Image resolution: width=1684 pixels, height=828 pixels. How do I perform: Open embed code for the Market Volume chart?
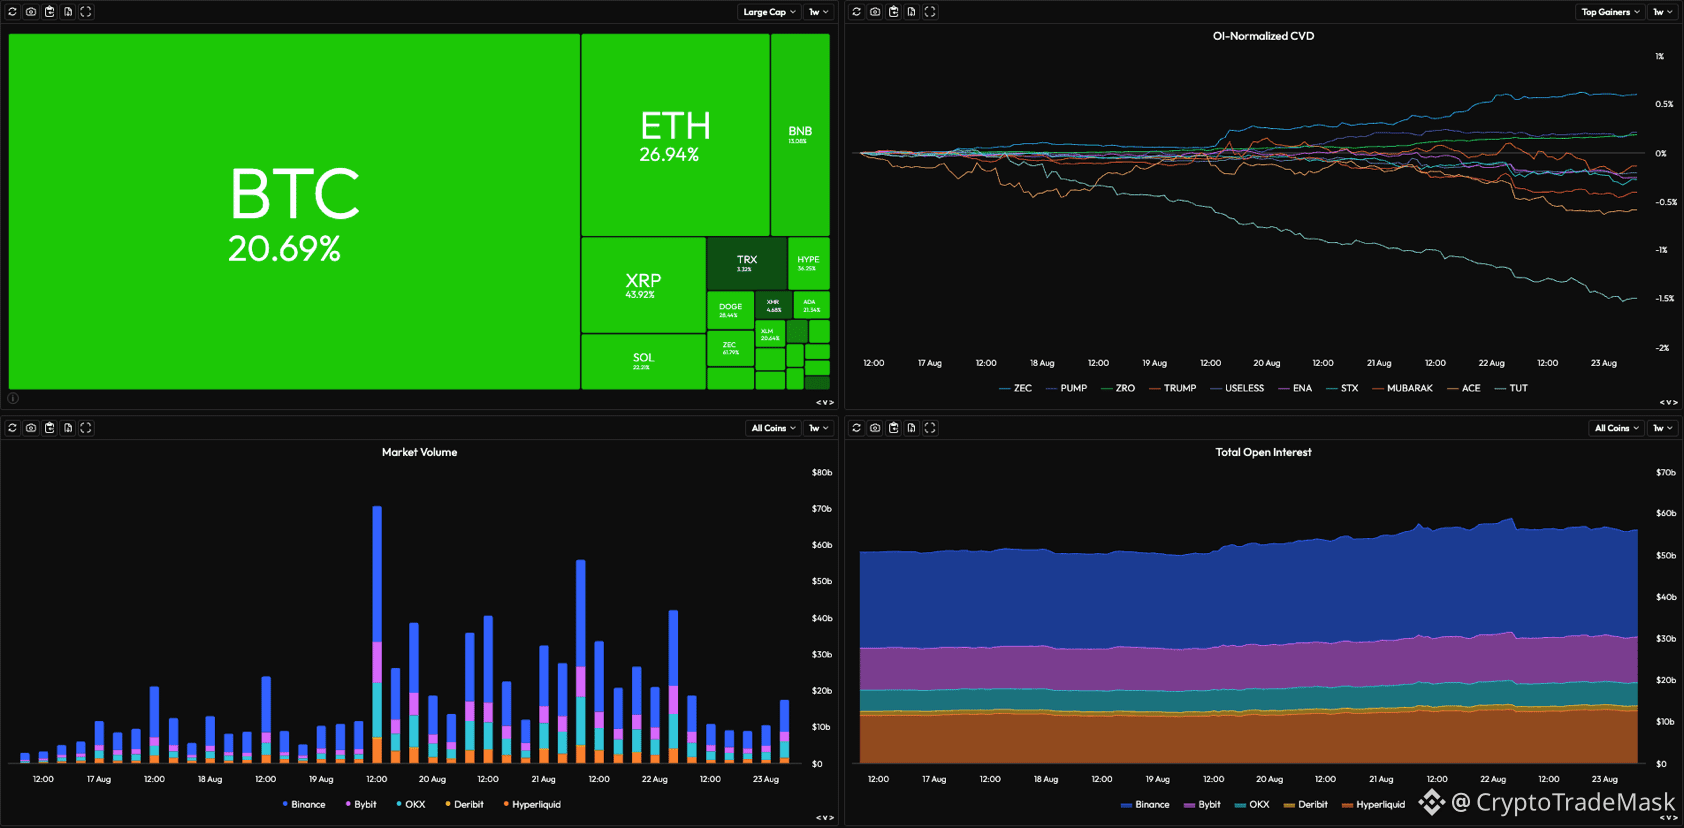825,818
